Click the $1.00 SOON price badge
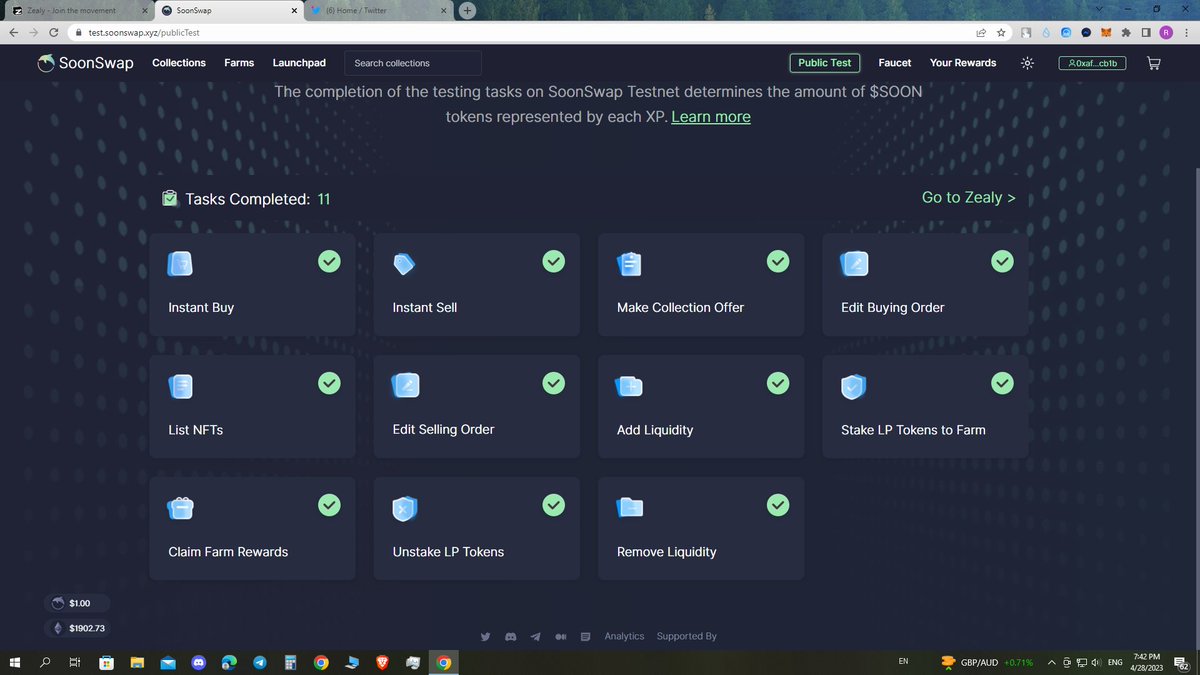 (77, 604)
